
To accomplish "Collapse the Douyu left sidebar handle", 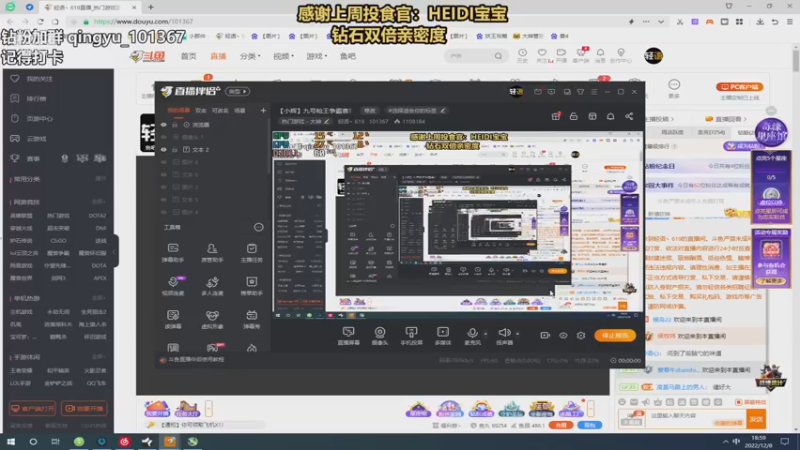I will [116, 251].
